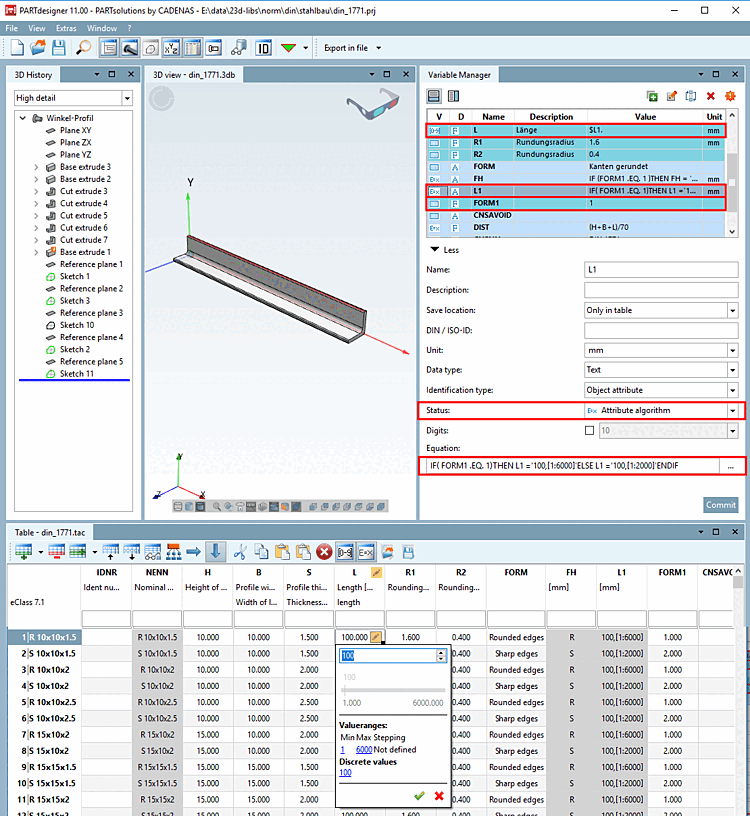Click the length value slider in popup
The width and height of the screenshot is (750, 816).
click(x=391, y=690)
